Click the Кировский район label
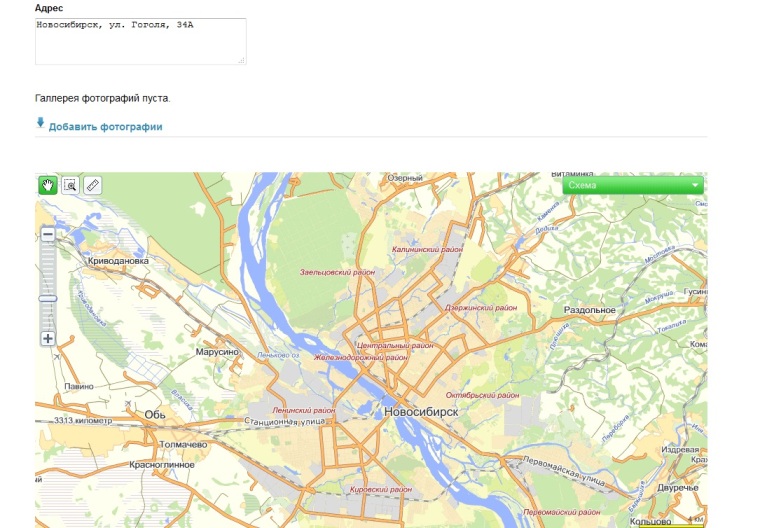Viewport: 767px width, 528px height. tap(381, 489)
